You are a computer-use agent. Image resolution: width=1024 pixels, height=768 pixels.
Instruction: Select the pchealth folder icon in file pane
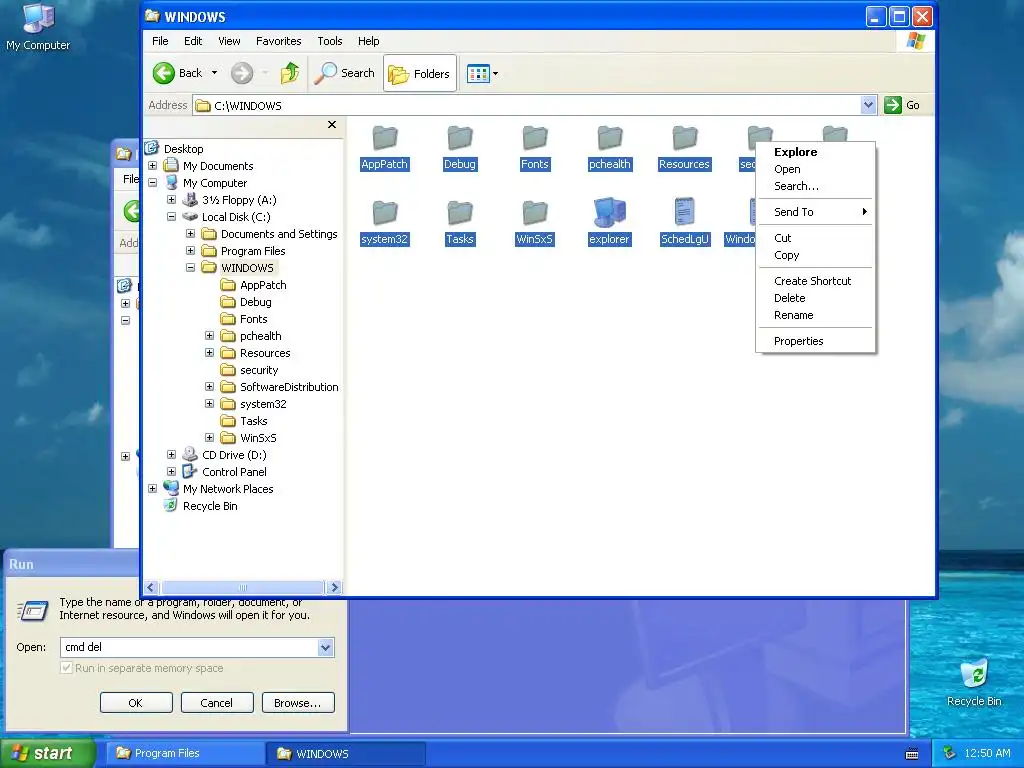pos(610,138)
